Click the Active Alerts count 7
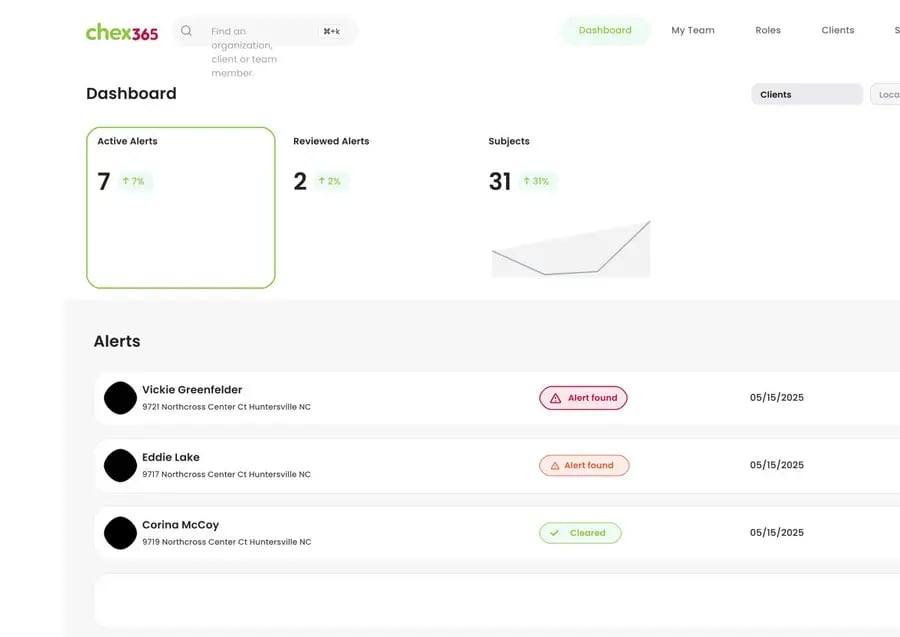 pyautogui.click(x=104, y=181)
